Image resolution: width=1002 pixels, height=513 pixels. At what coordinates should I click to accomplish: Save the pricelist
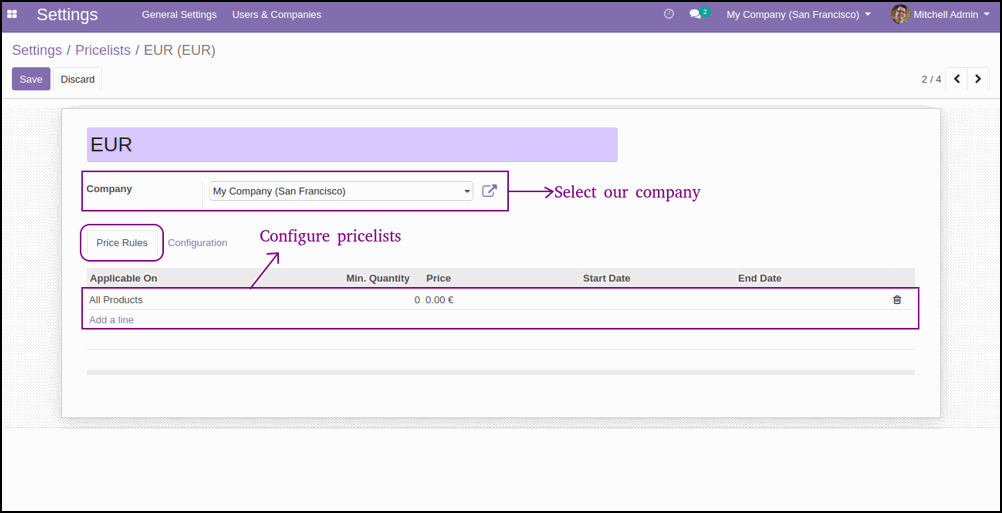point(31,79)
